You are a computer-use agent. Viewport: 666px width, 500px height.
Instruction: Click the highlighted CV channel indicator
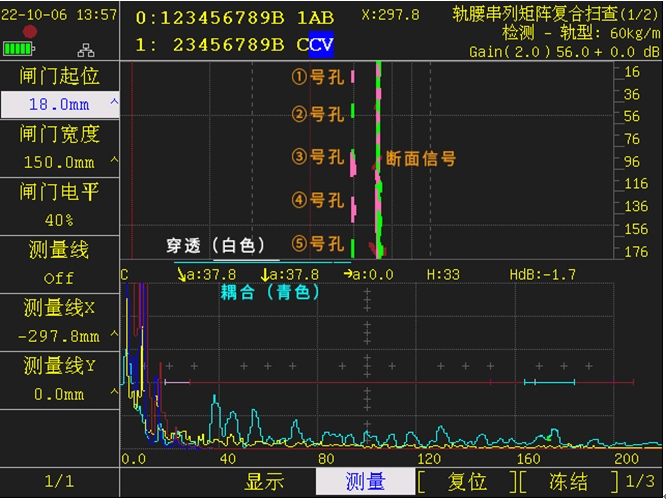(x=321, y=45)
